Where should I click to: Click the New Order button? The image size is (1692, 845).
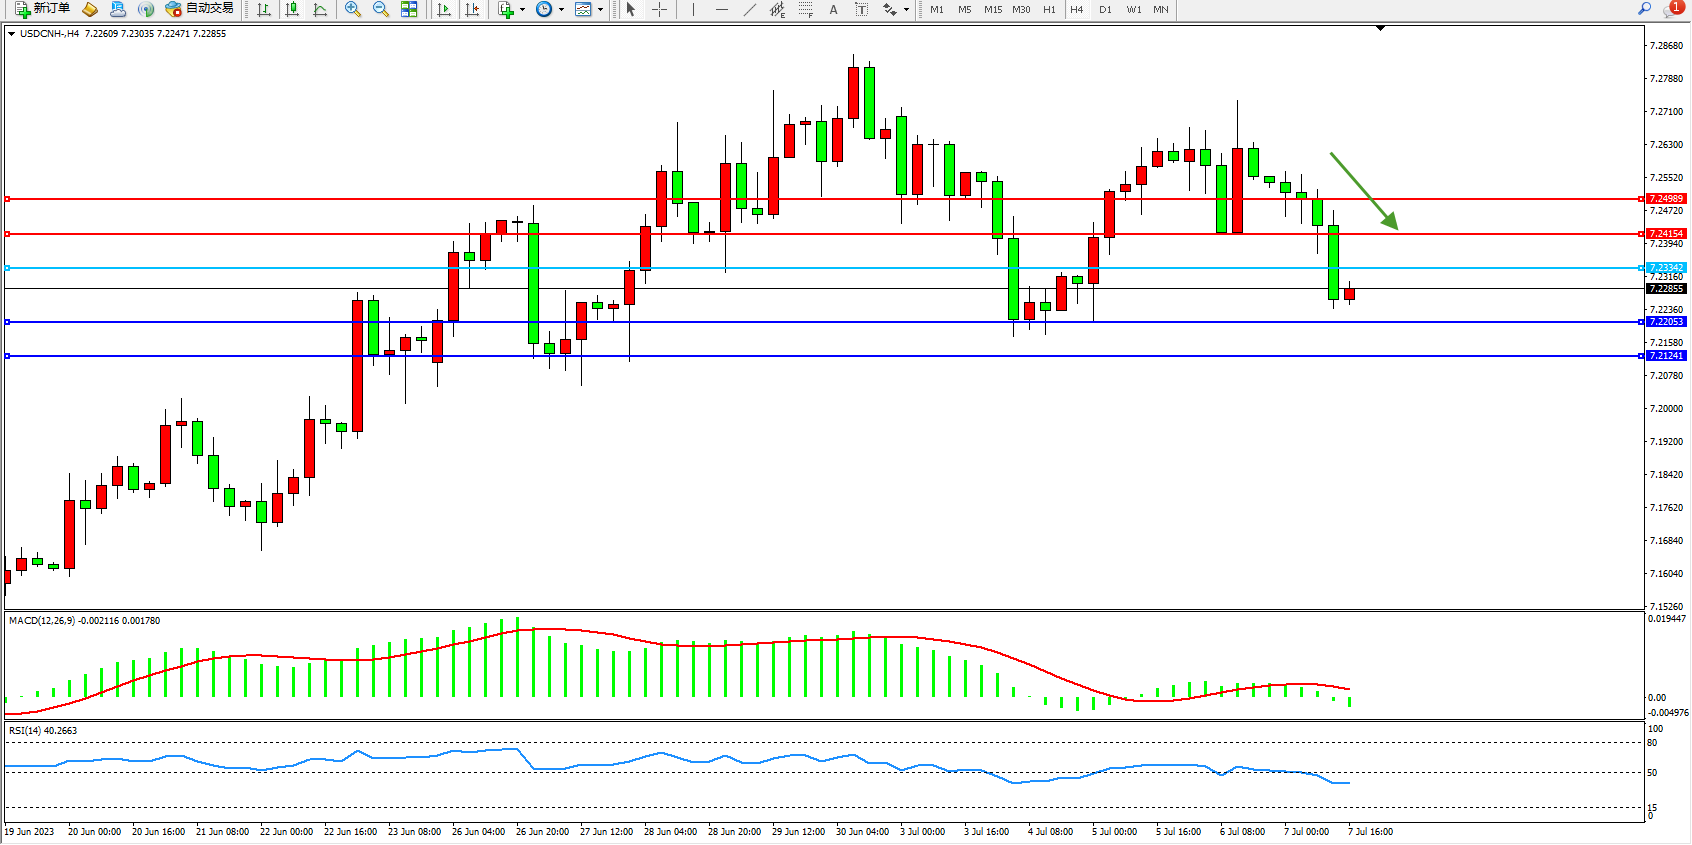coord(42,9)
